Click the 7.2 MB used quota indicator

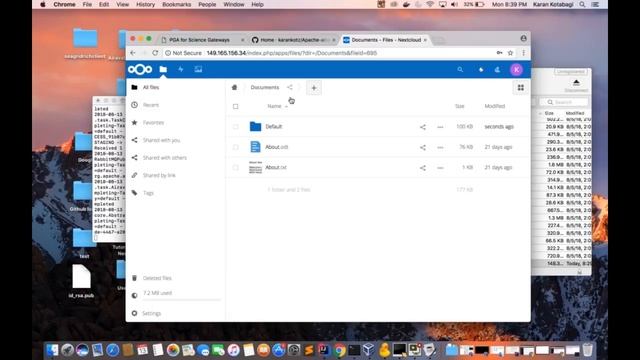coord(157,293)
